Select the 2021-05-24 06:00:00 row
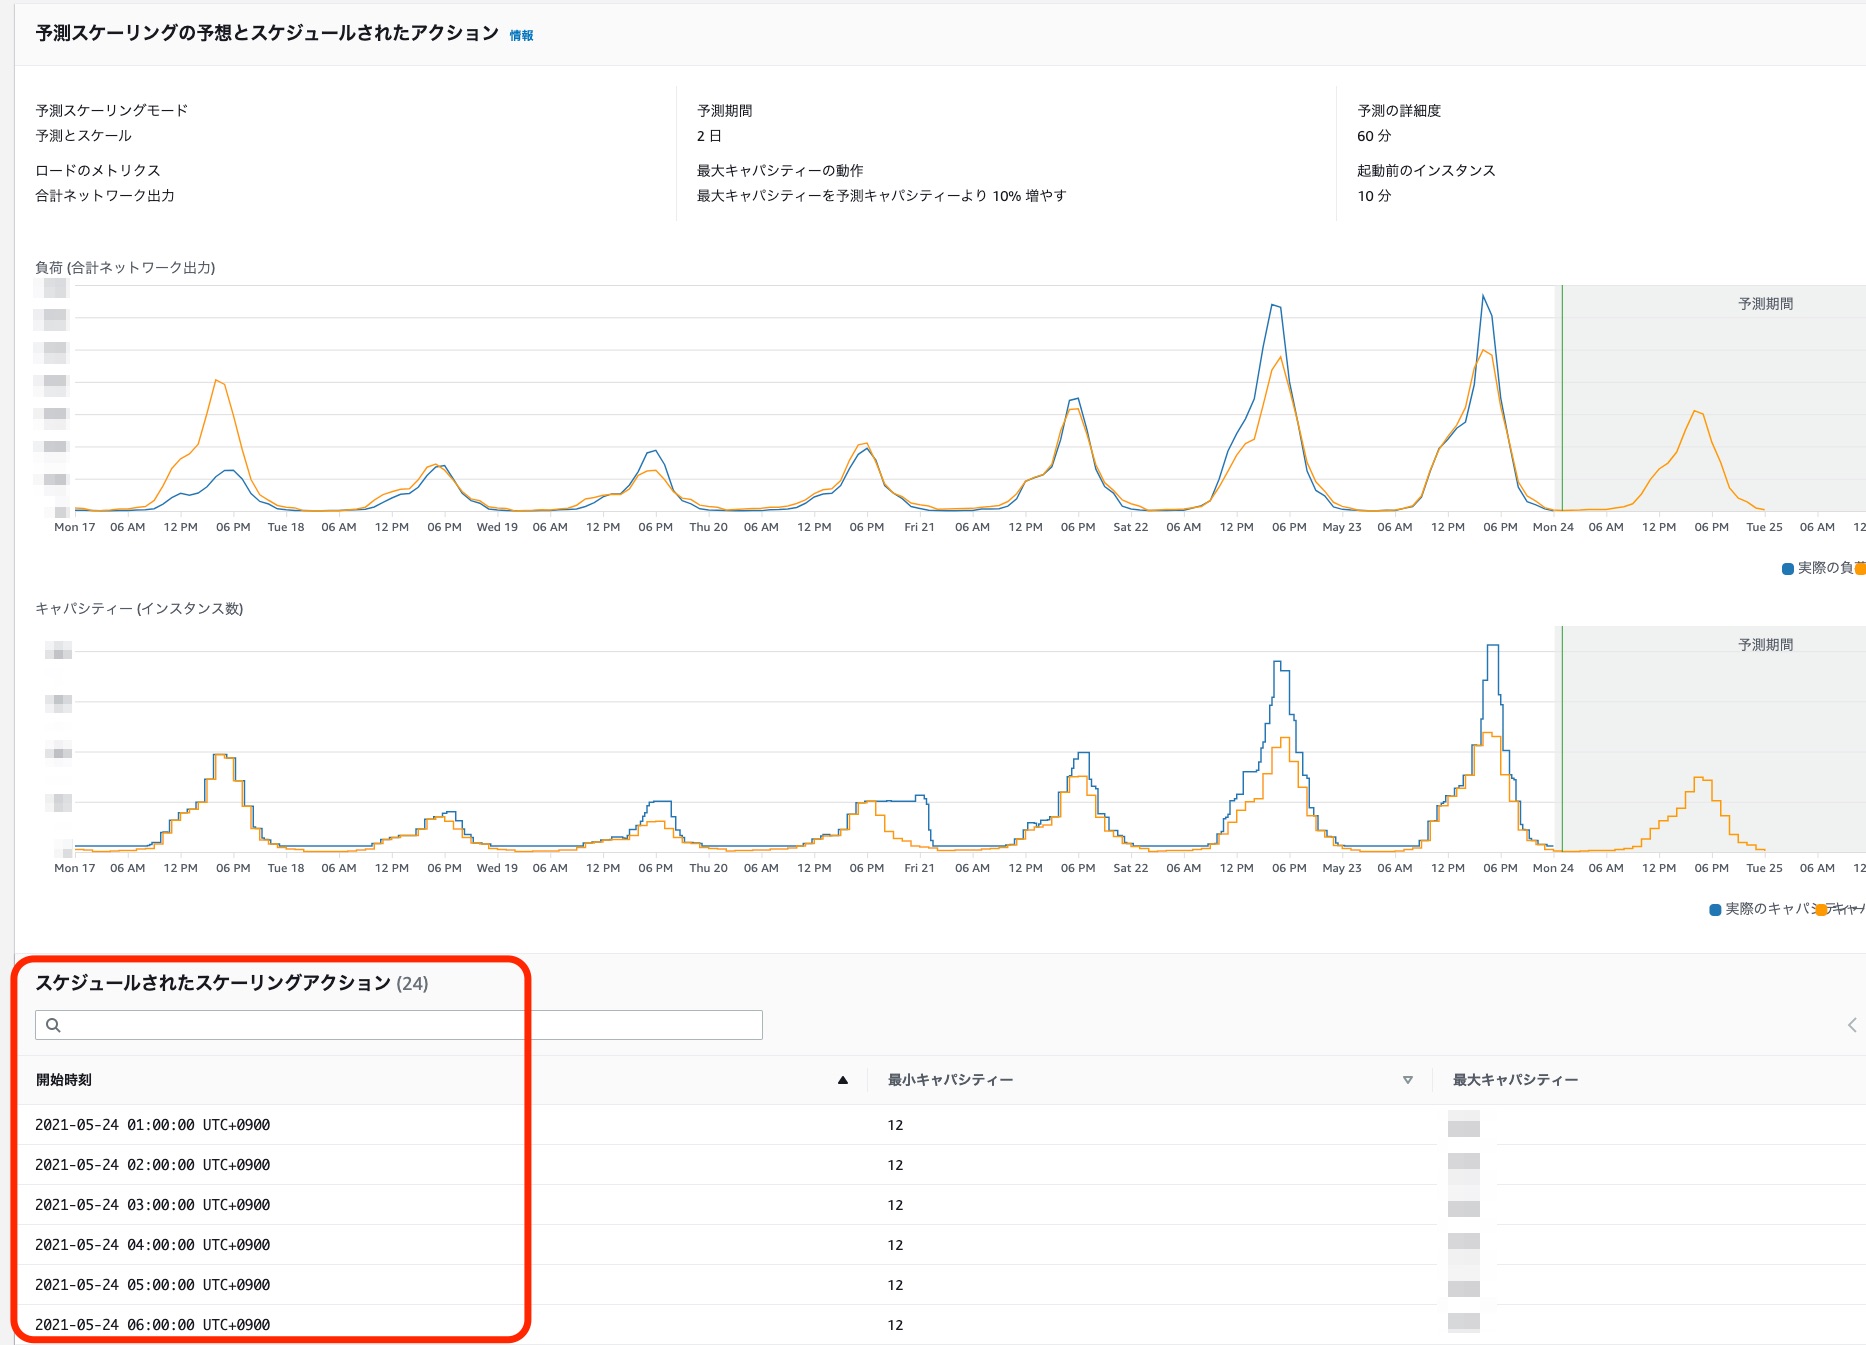Image resolution: width=1866 pixels, height=1345 pixels. (x=940, y=1325)
